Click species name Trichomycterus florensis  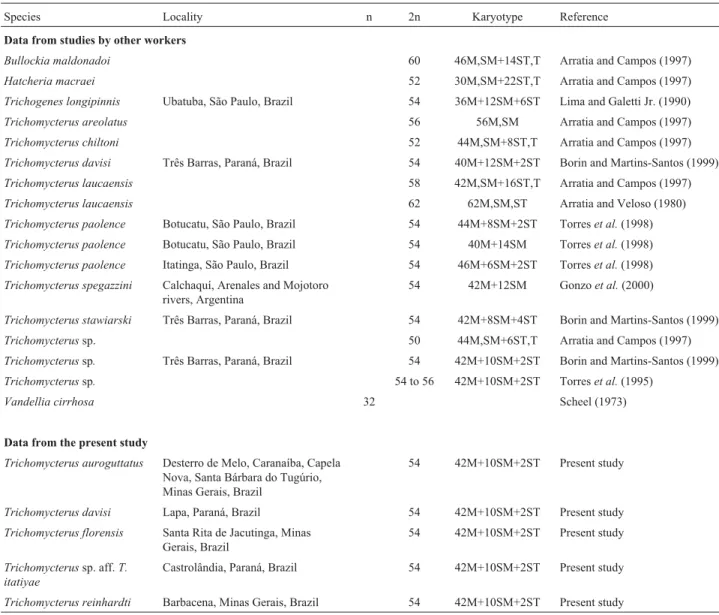[64, 533]
